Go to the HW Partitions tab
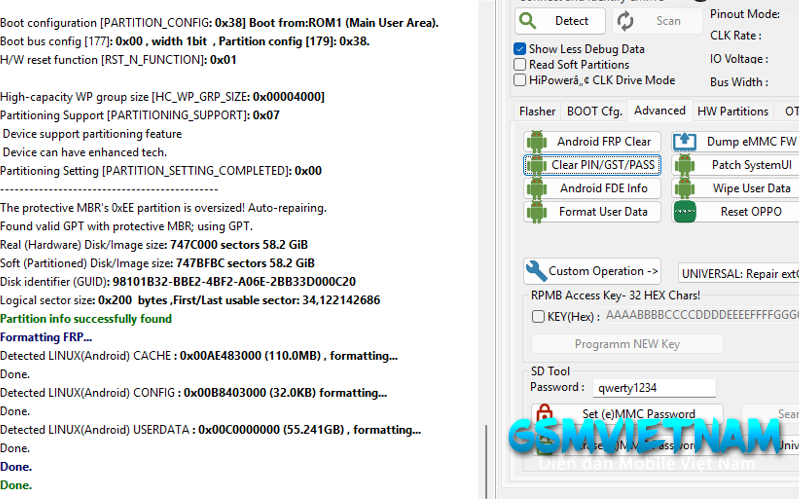The width and height of the screenshot is (799, 499). (732, 111)
